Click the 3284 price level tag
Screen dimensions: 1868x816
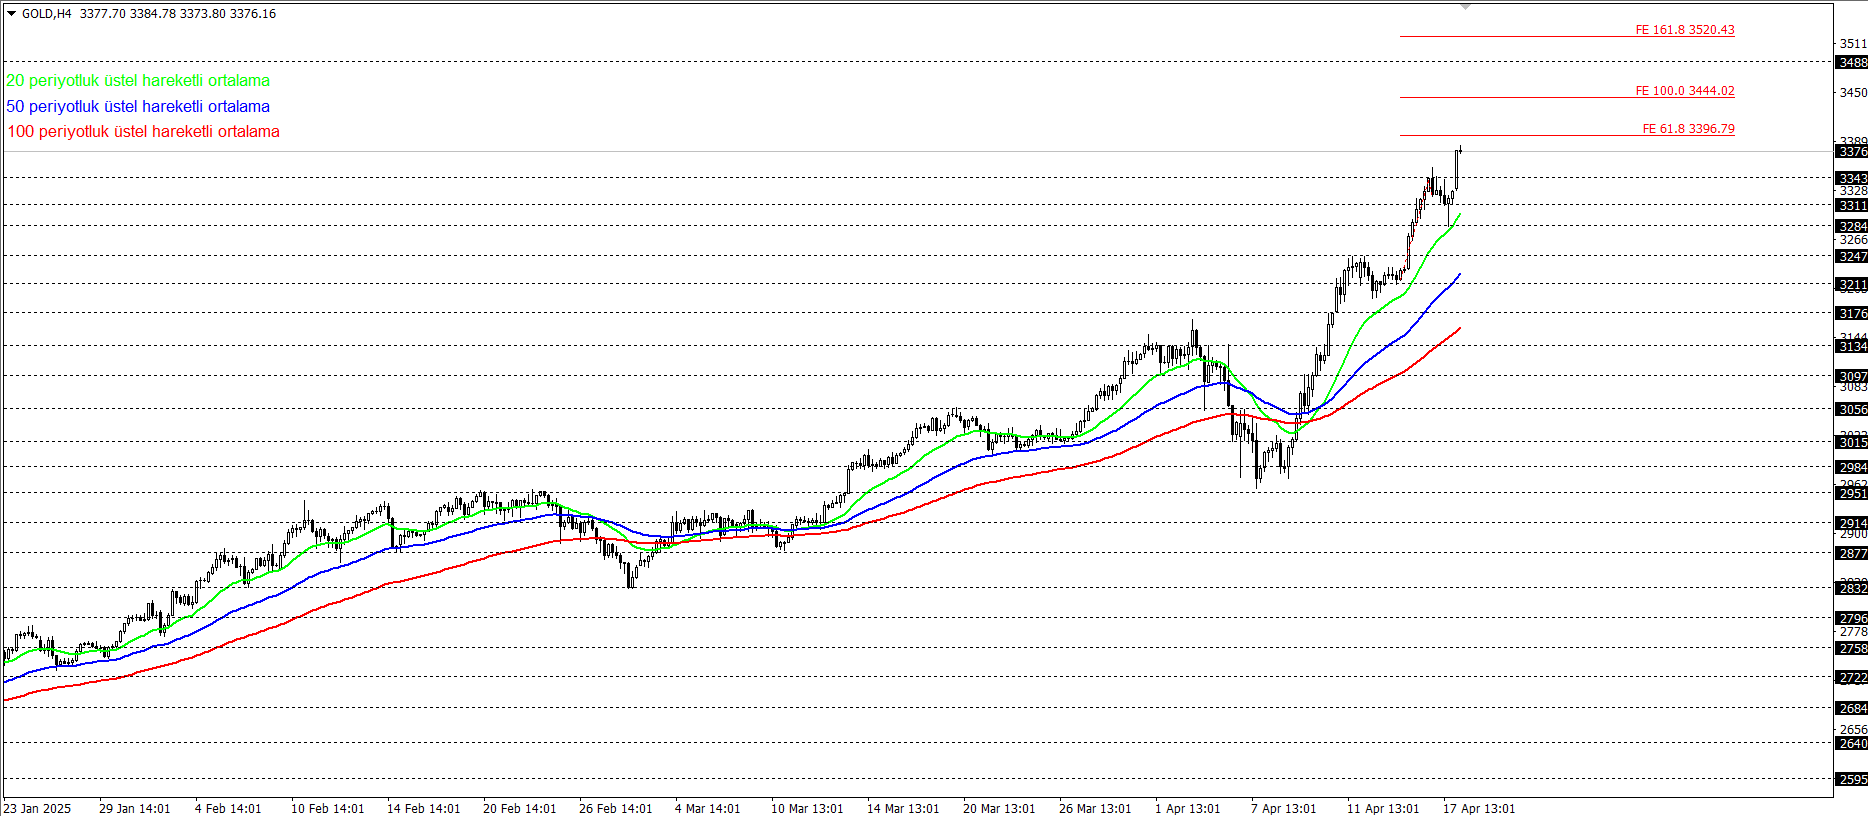(x=1852, y=227)
